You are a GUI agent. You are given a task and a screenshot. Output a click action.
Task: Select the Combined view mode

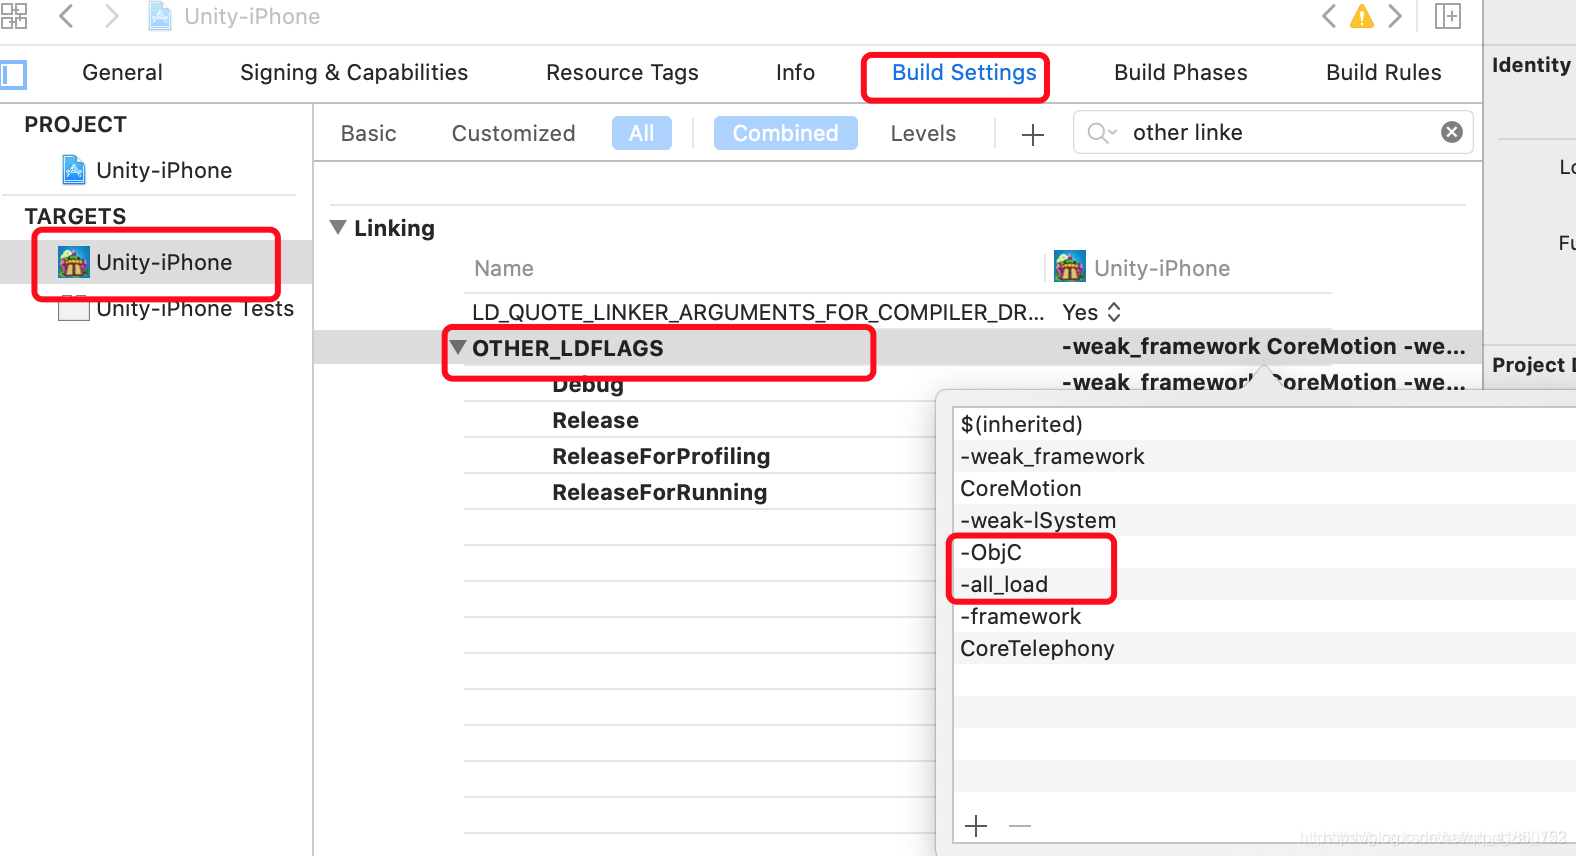tap(785, 133)
